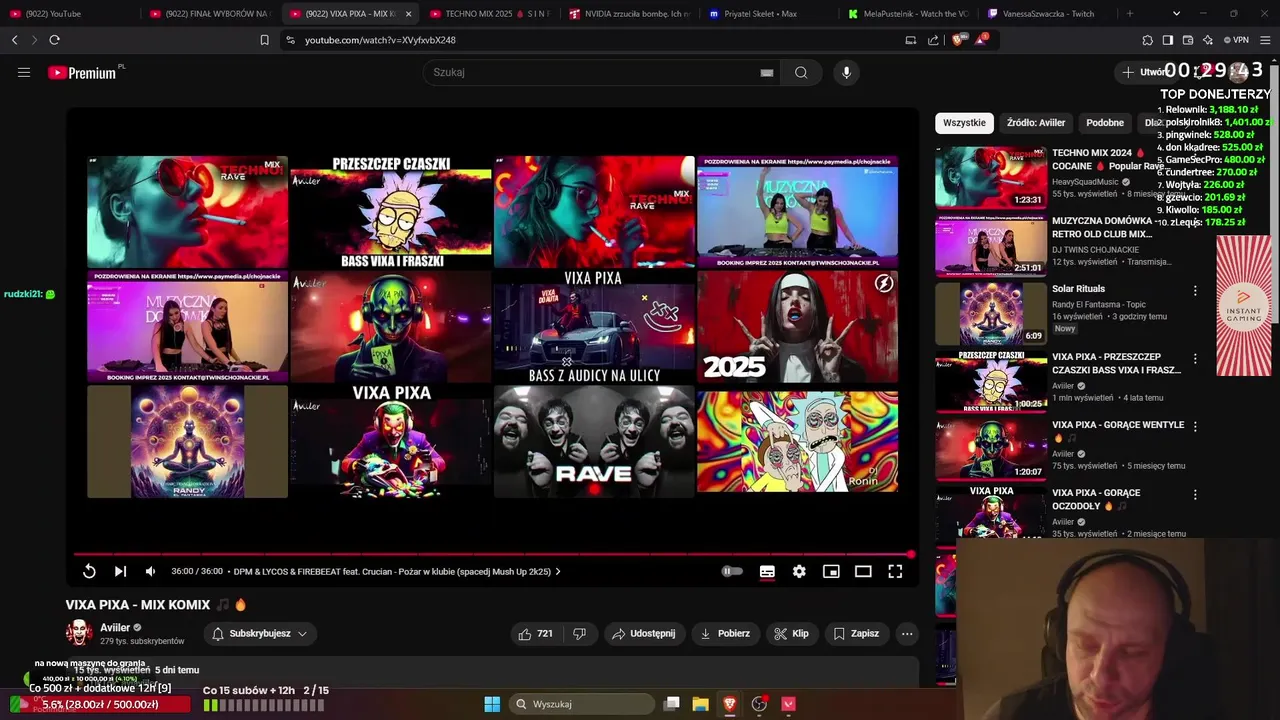
Task: Open MUZYCZNA DOMÓWKA sidebar video
Action: point(991,245)
